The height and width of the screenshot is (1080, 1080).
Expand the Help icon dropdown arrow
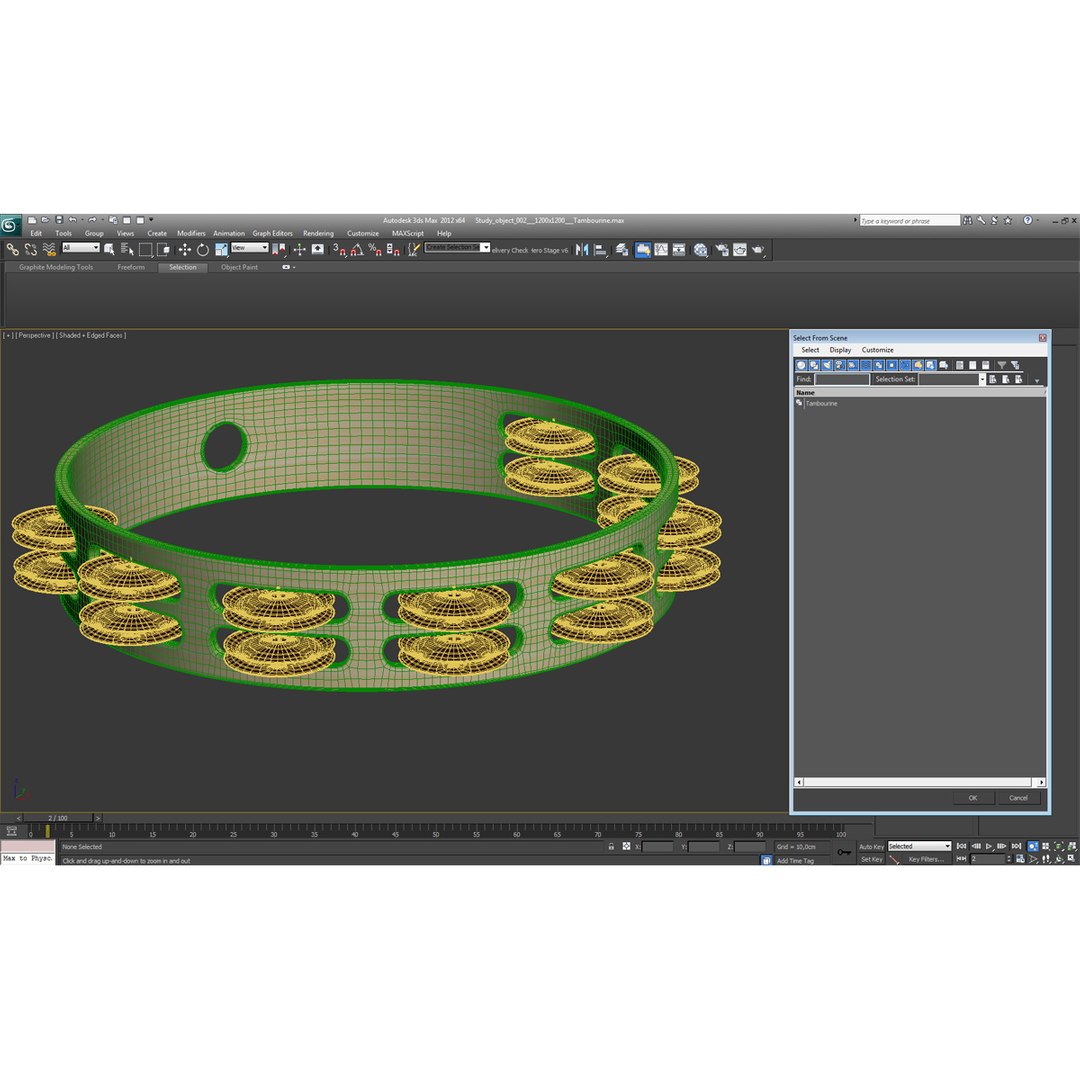click(1037, 220)
